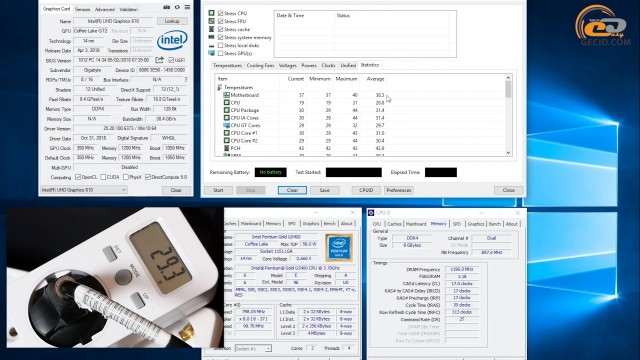This screenshot has height=360, width=640.
Task: Enable Stress local disks checkbox
Action: pyautogui.click(x=220, y=45)
